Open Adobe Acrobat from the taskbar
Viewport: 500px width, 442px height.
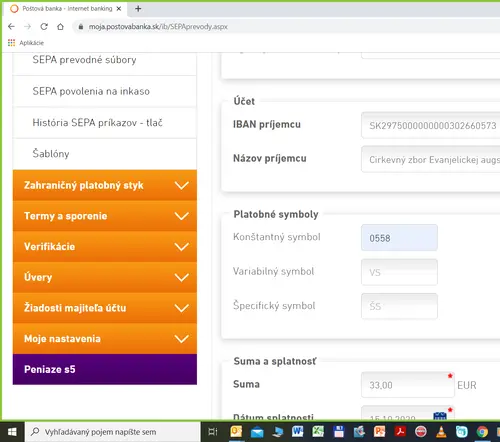pos(400,432)
